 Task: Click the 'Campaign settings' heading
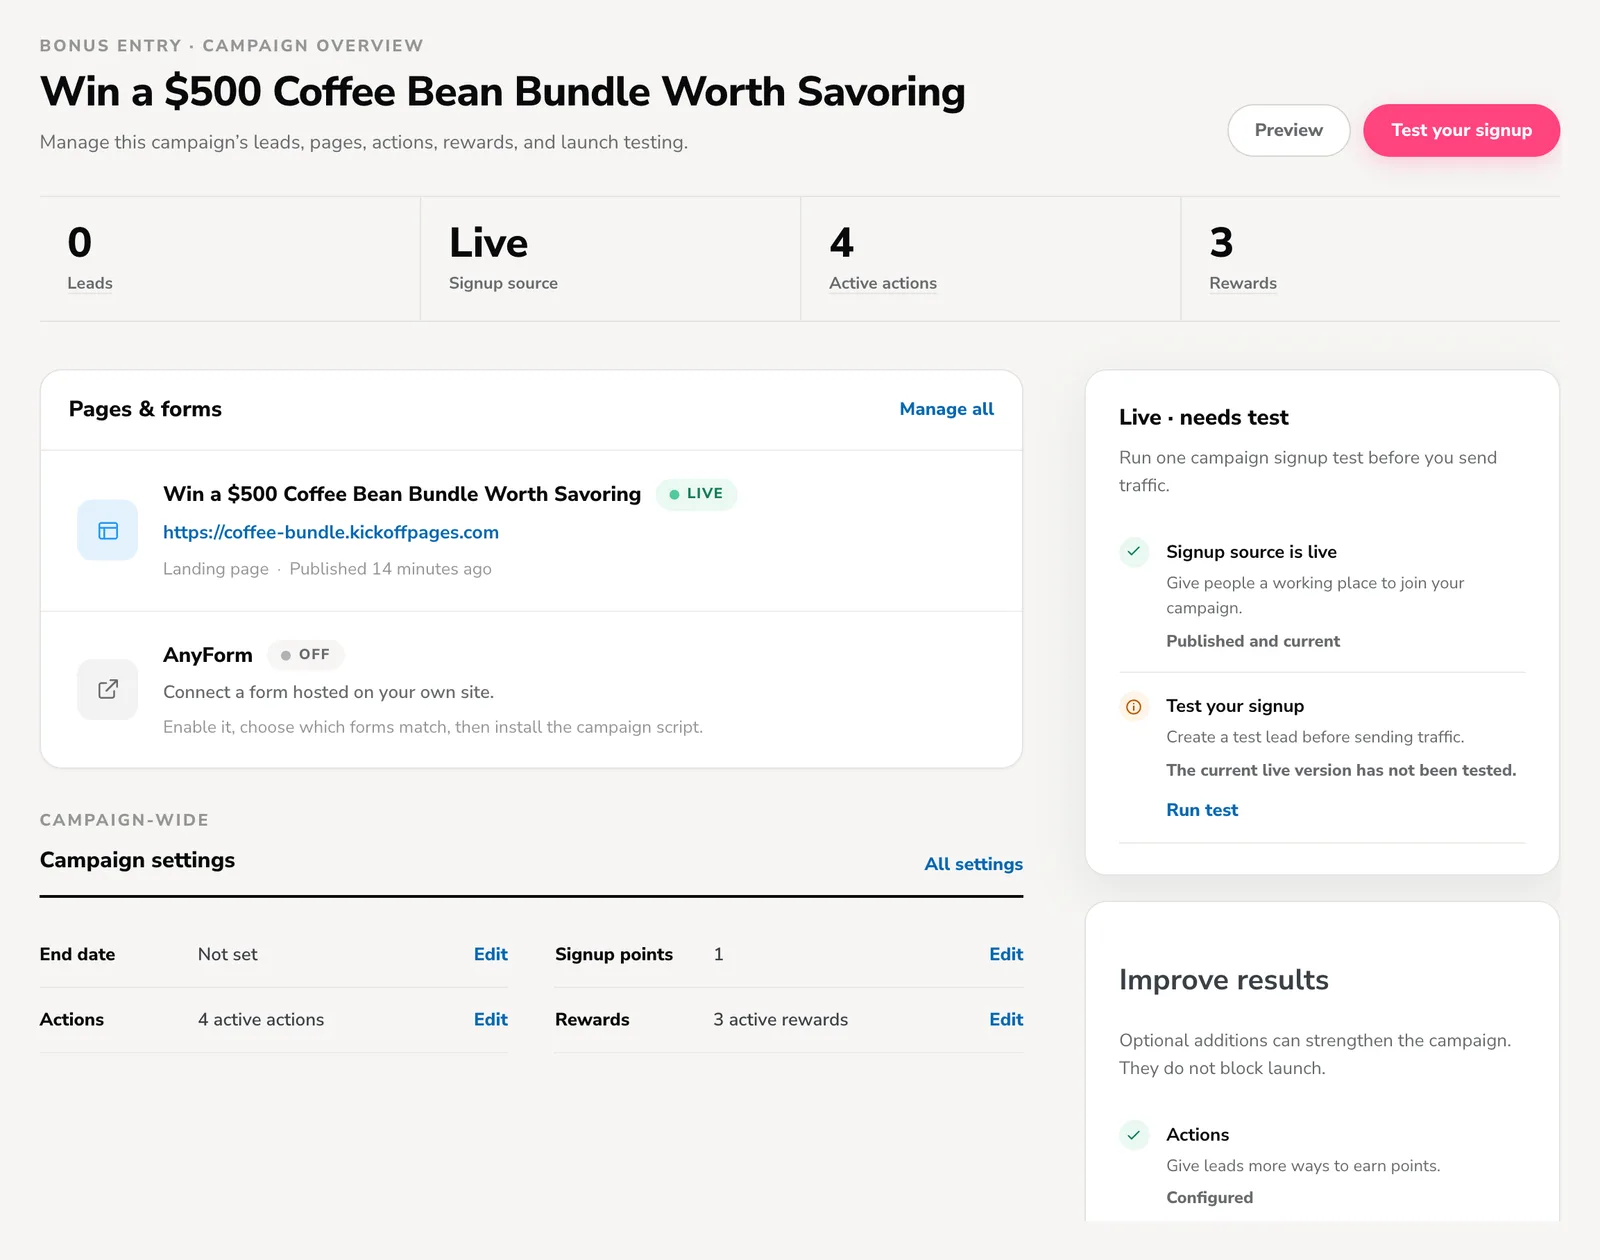pos(137,860)
